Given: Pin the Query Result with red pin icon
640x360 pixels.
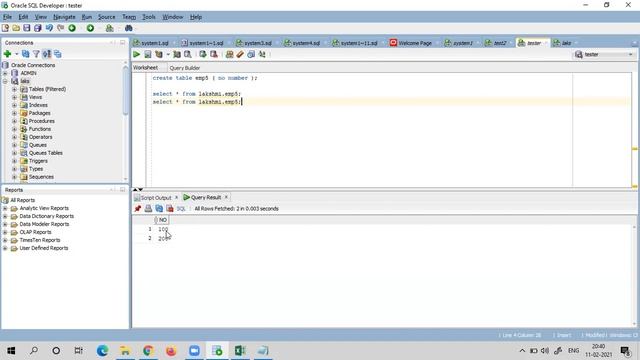Looking at the screenshot, I should coord(138,209).
